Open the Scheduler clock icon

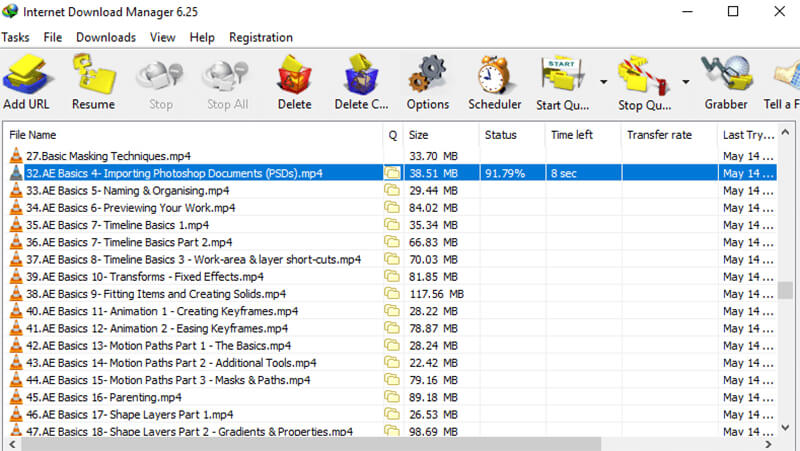point(494,76)
